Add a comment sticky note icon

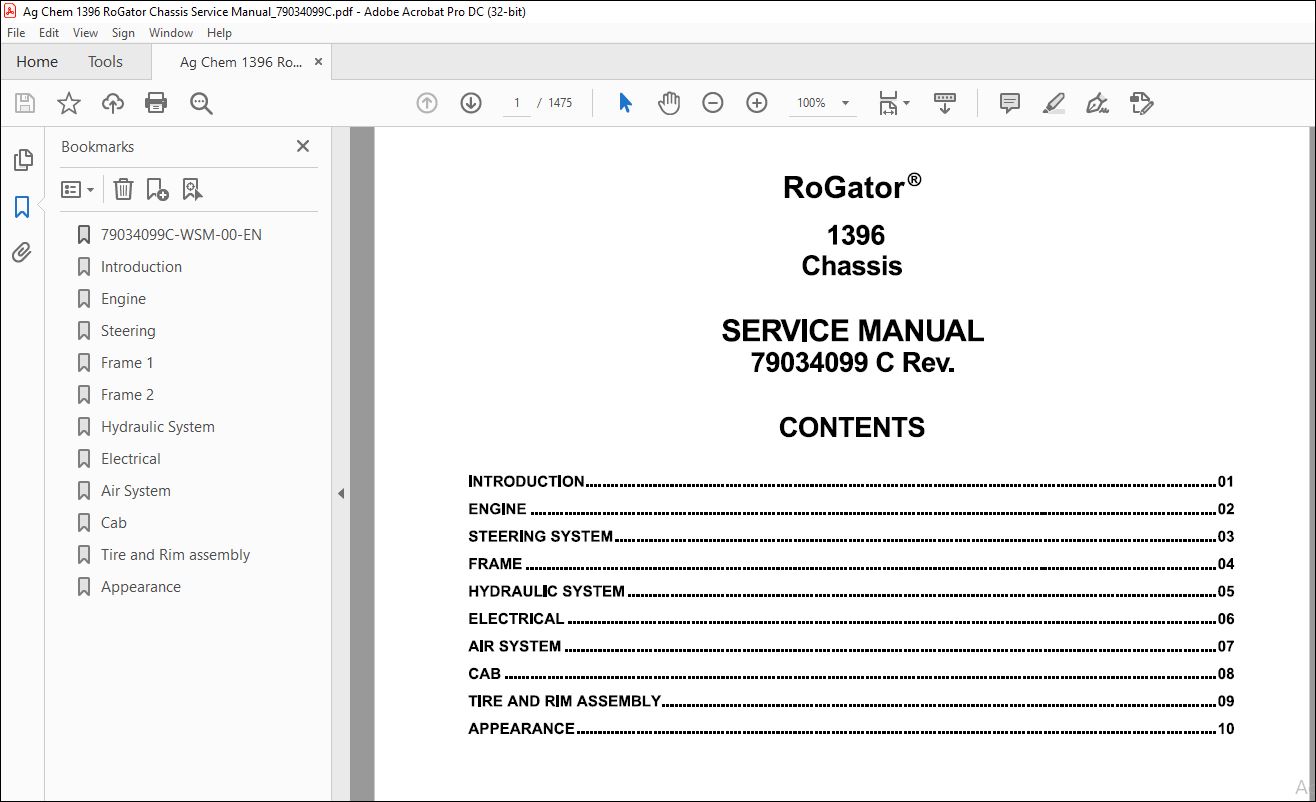[x=1010, y=103]
